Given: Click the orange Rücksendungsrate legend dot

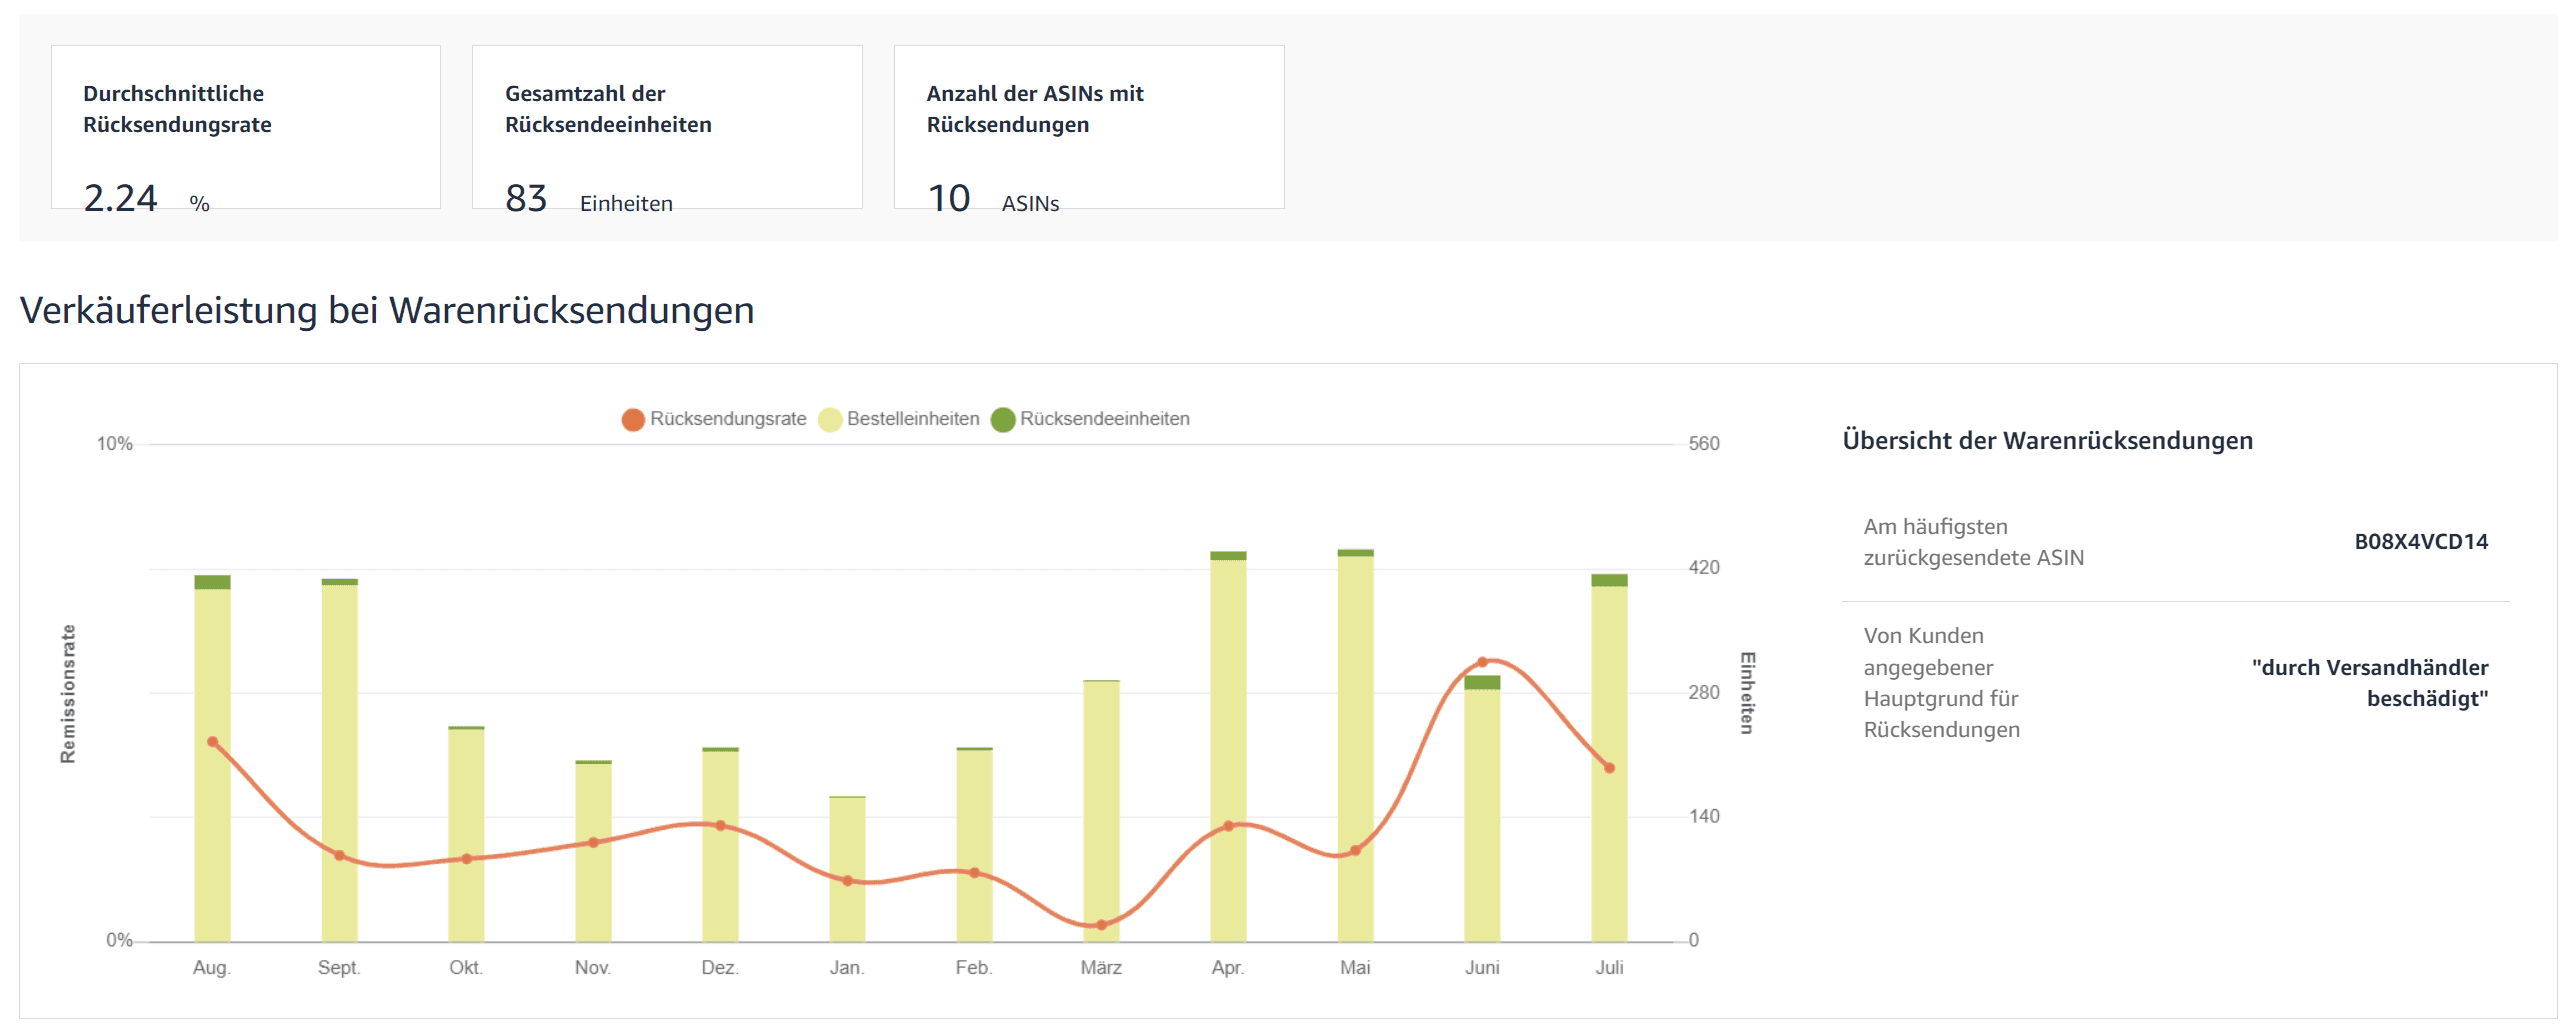Looking at the screenshot, I should coord(633,420).
